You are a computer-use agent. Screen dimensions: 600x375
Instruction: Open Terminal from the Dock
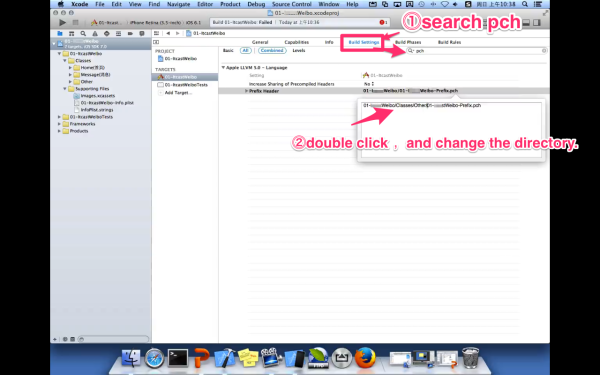[178, 358]
